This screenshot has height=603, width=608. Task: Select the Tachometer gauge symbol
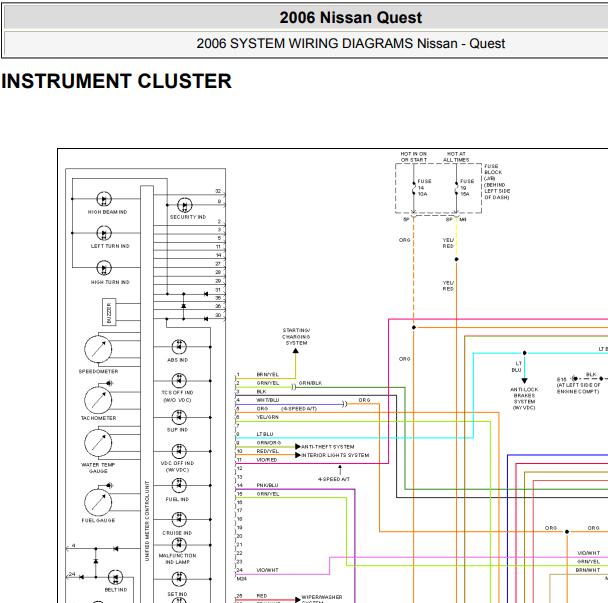[98, 399]
